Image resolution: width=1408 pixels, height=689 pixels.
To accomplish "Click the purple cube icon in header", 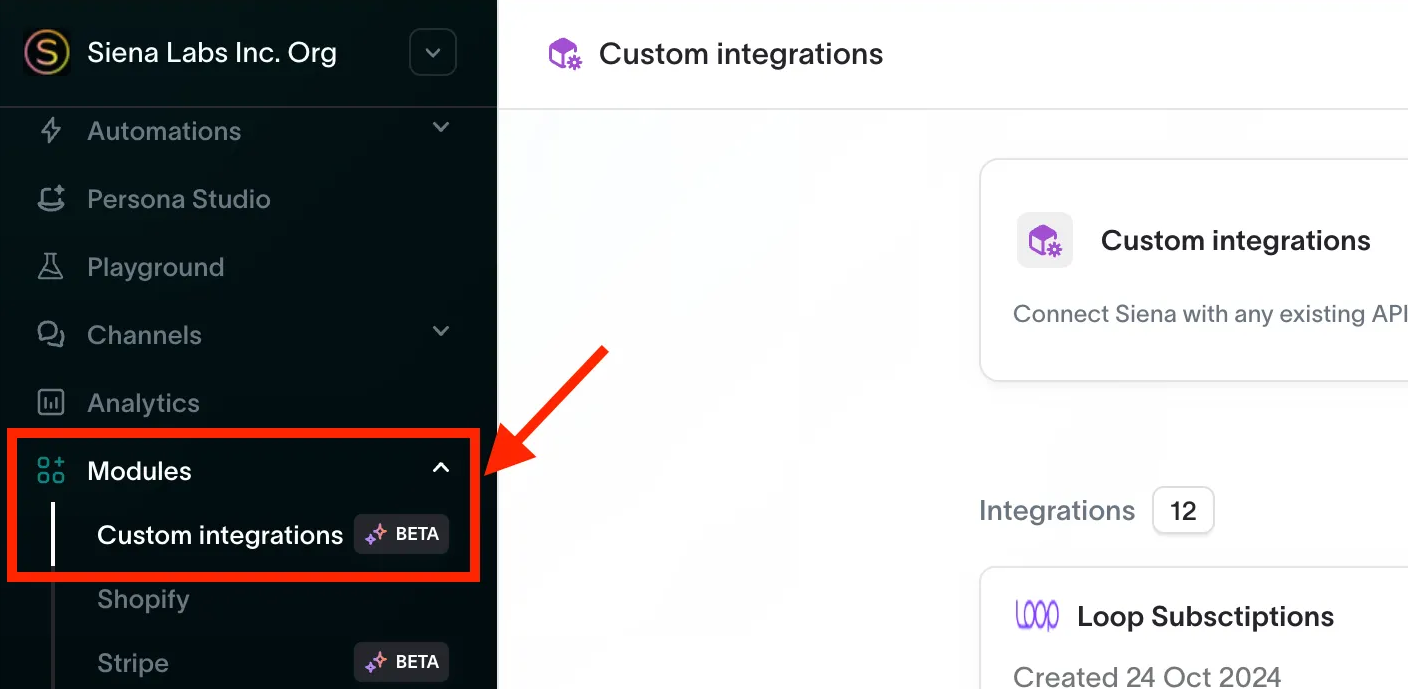I will pos(565,53).
